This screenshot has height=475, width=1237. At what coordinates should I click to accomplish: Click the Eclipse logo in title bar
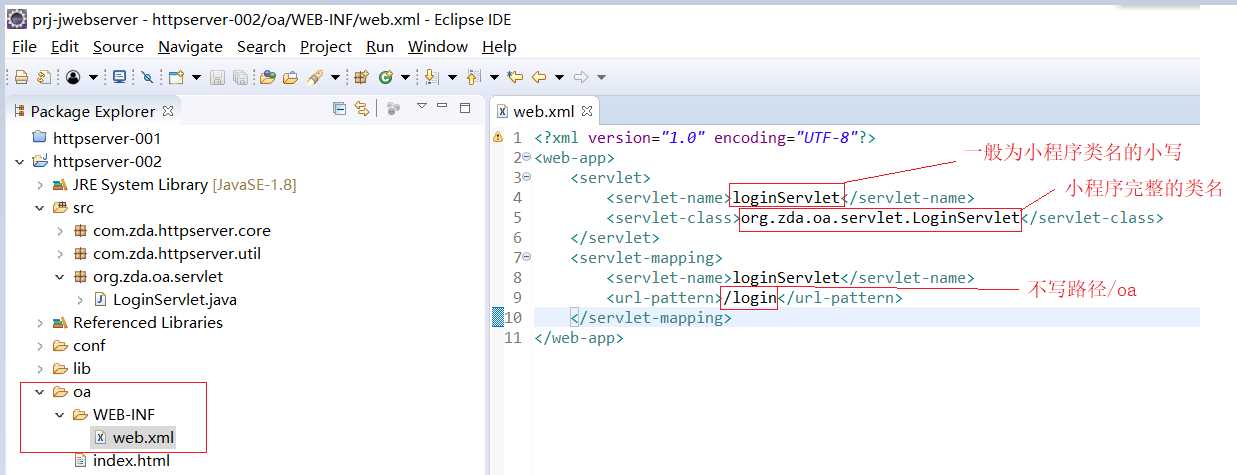16,18
